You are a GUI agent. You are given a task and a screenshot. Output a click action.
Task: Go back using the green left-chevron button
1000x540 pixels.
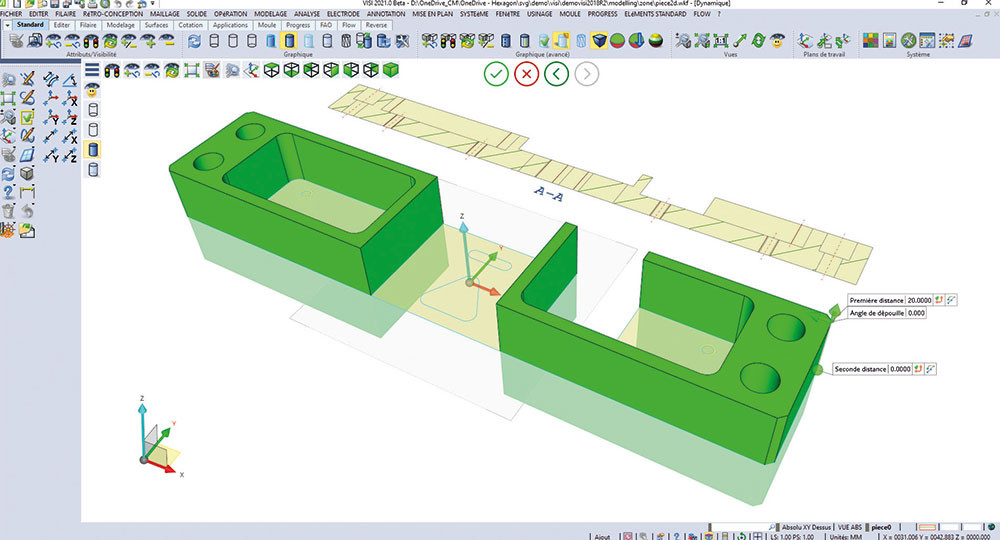(556, 74)
